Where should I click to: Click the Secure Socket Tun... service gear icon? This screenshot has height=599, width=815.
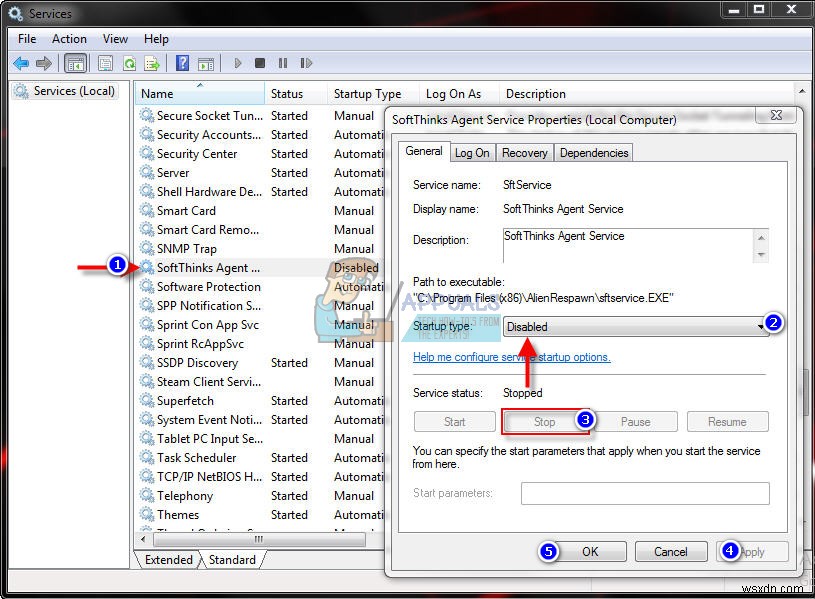[147, 115]
